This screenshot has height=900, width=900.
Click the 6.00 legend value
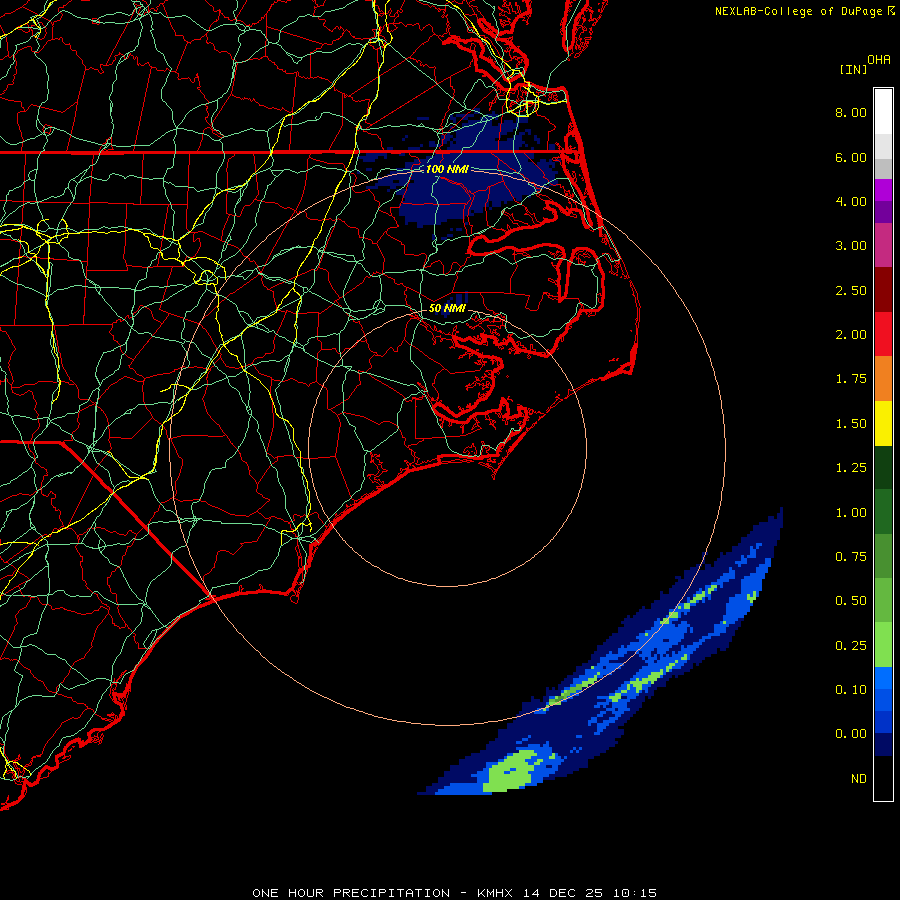(x=851, y=157)
